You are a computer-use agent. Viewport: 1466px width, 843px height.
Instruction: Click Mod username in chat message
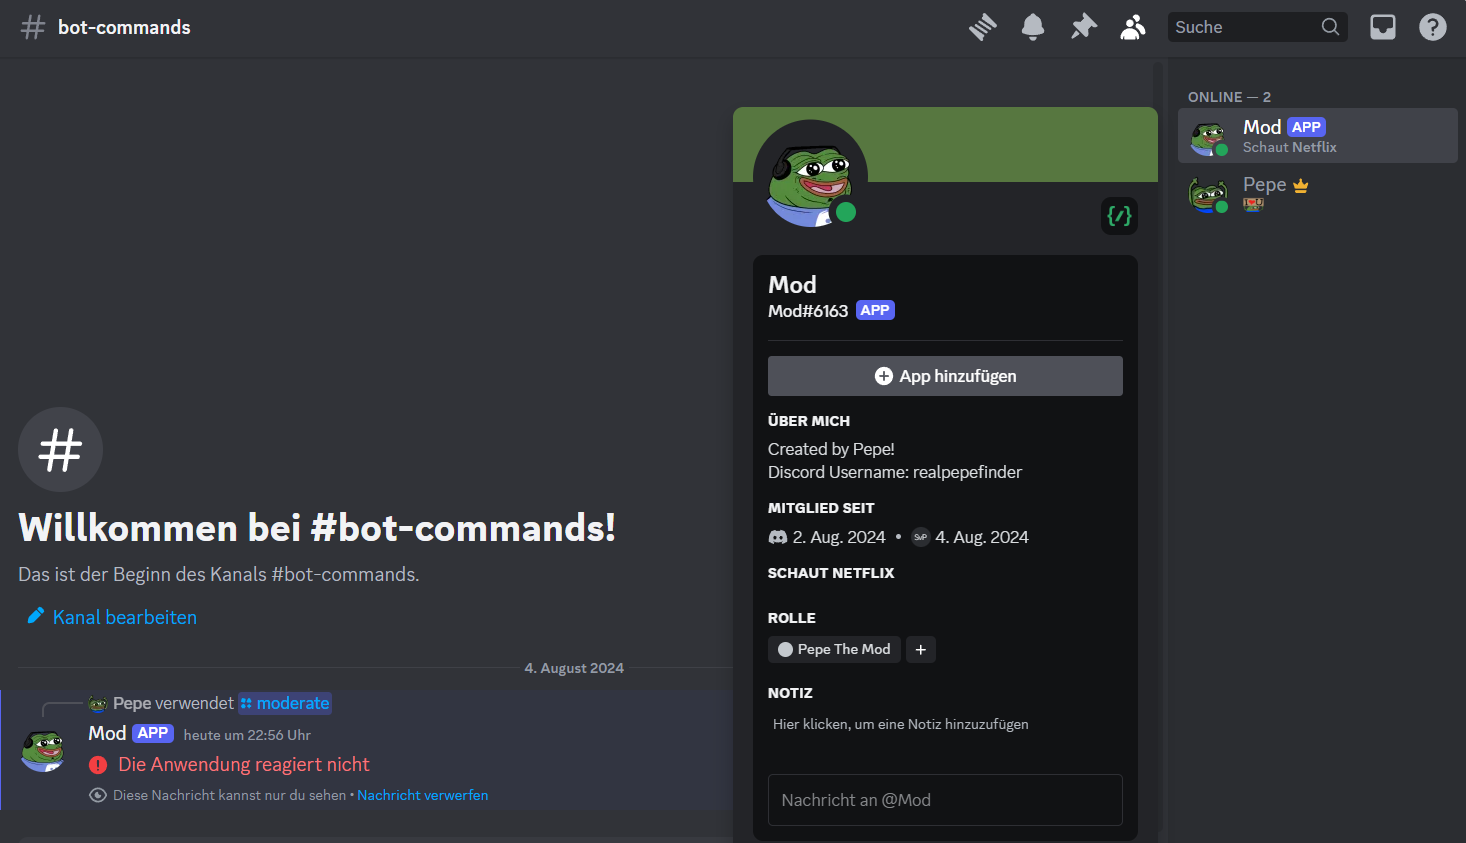pyautogui.click(x=107, y=733)
